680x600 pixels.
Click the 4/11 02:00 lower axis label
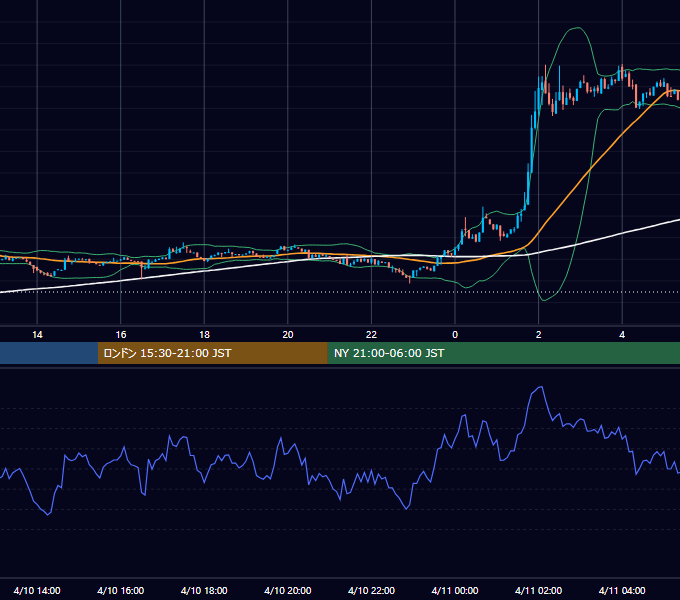click(x=538, y=590)
